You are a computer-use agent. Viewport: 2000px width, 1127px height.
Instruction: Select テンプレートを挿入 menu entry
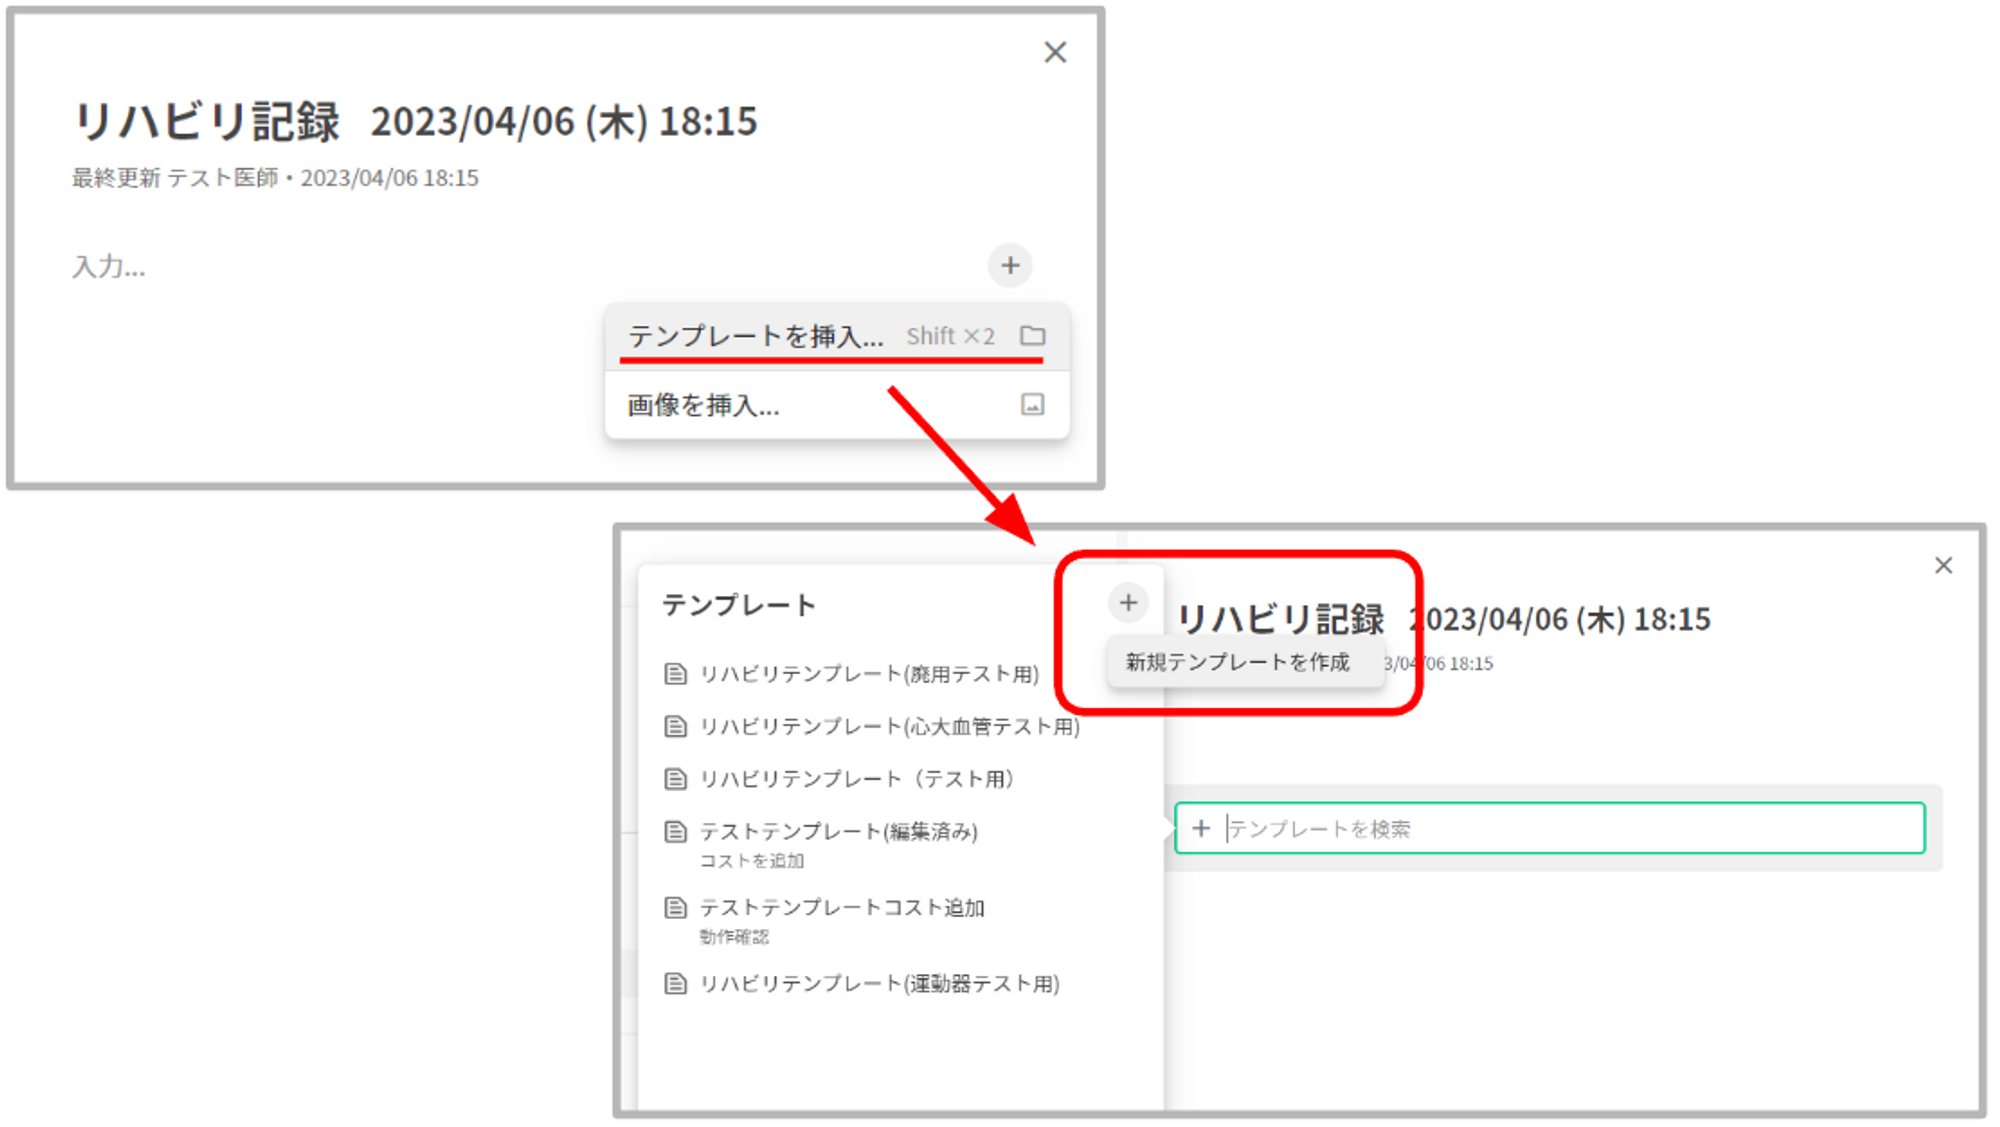click(756, 336)
